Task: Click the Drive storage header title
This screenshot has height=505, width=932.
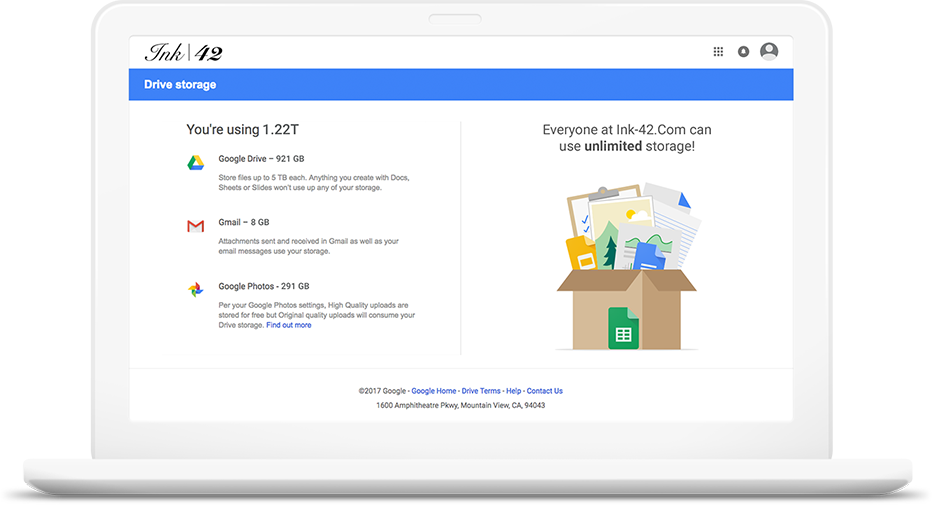Action: tap(180, 85)
